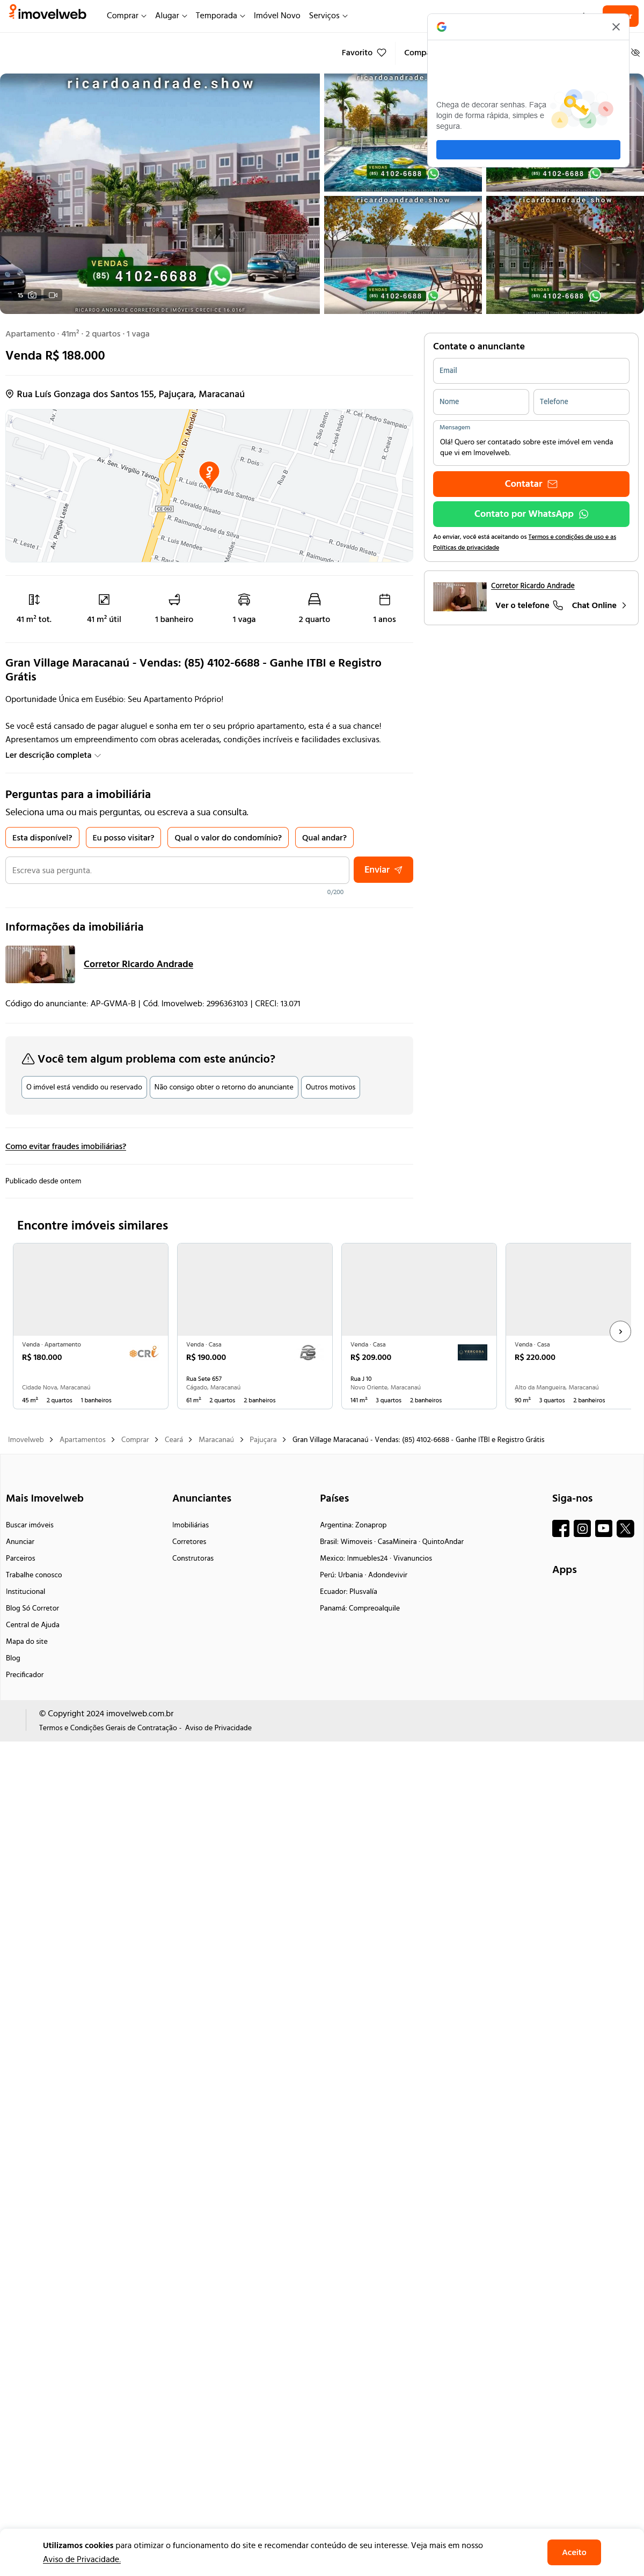Image resolution: width=644 pixels, height=2576 pixels.
Task: Select the 'Esta disponível?' question chip
Action: 42,838
